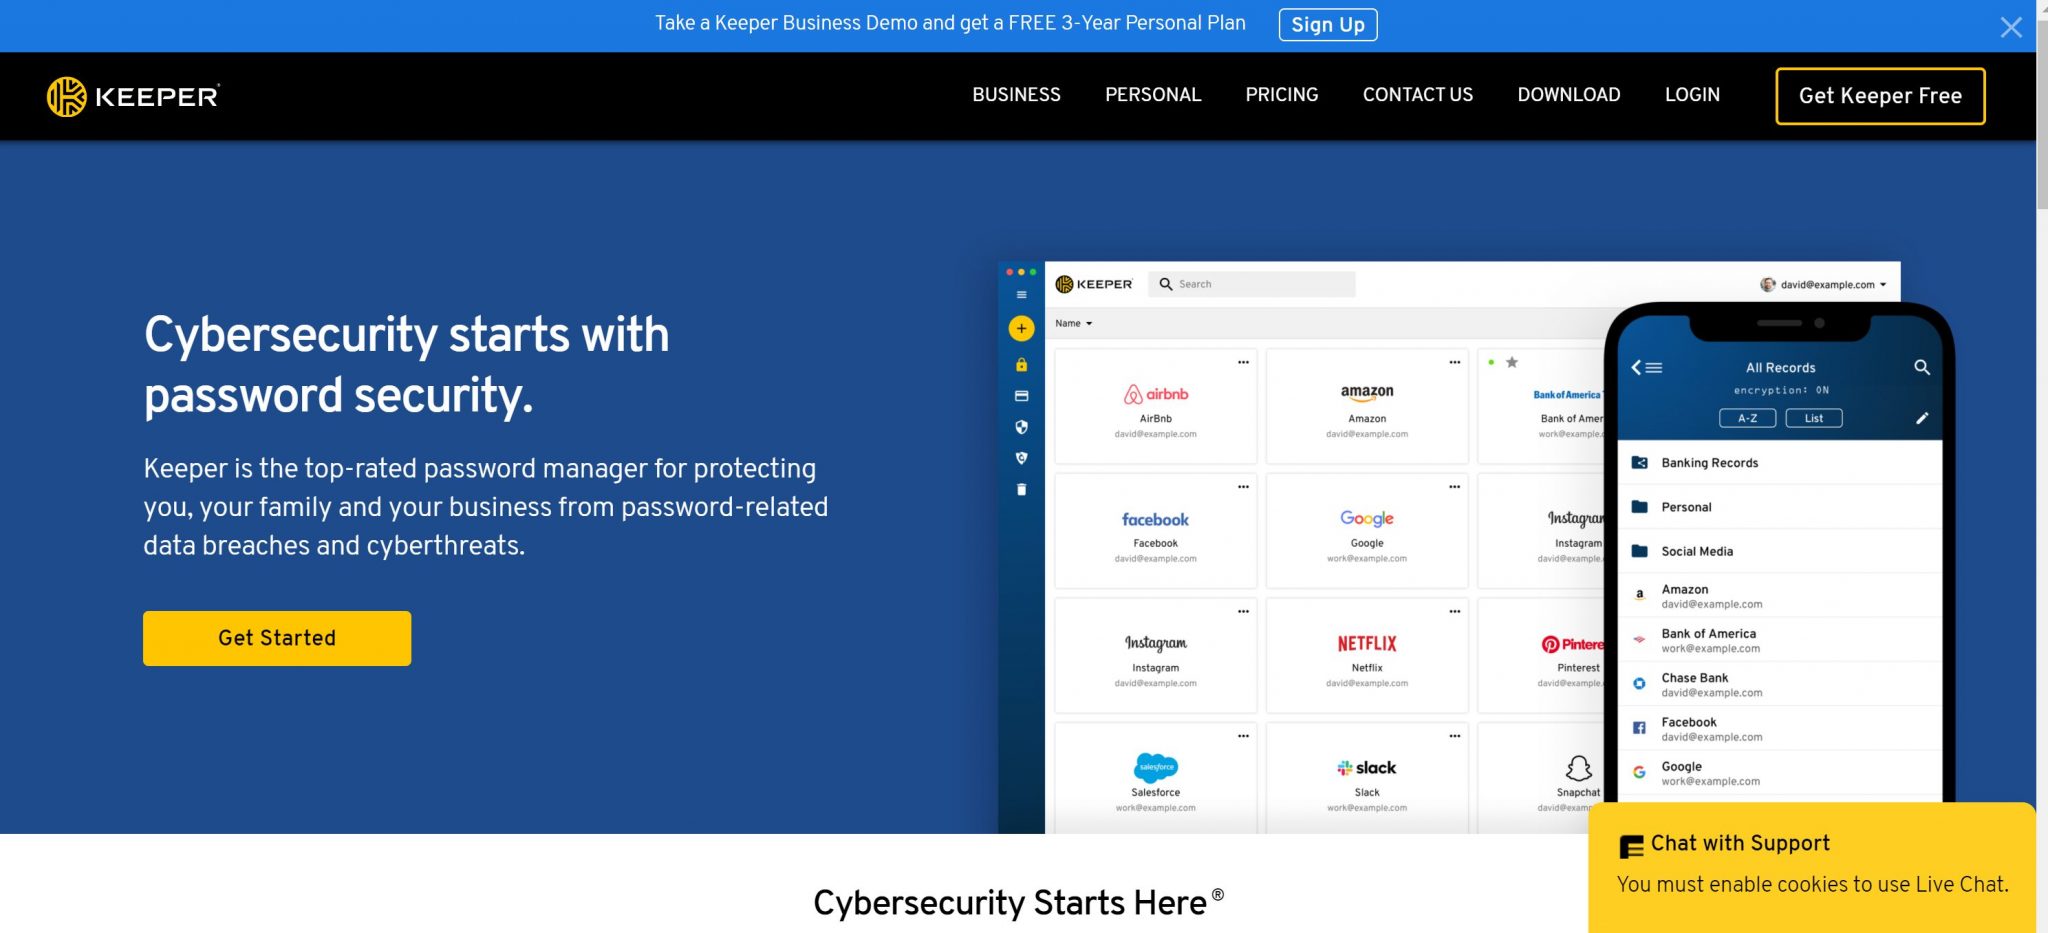Open Social Media folder on phone
The image size is (2048, 933).
click(1780, 551)
